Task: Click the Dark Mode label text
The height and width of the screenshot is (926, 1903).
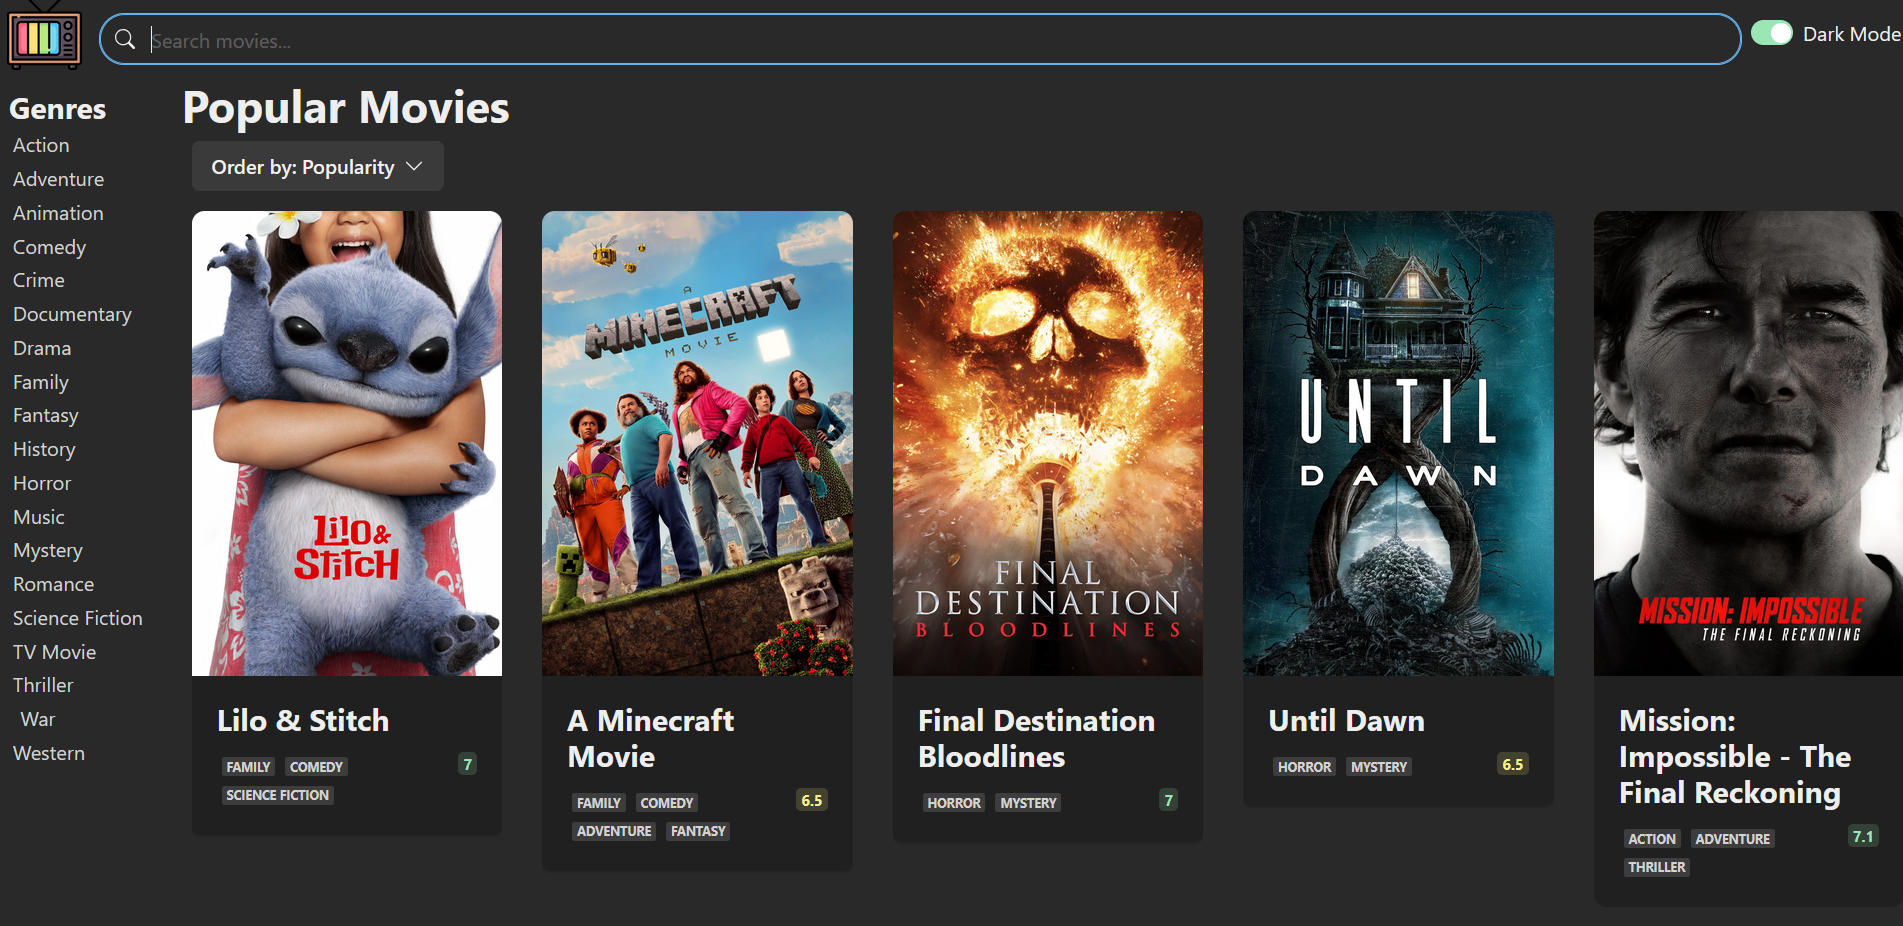Action: point(1851,34)
